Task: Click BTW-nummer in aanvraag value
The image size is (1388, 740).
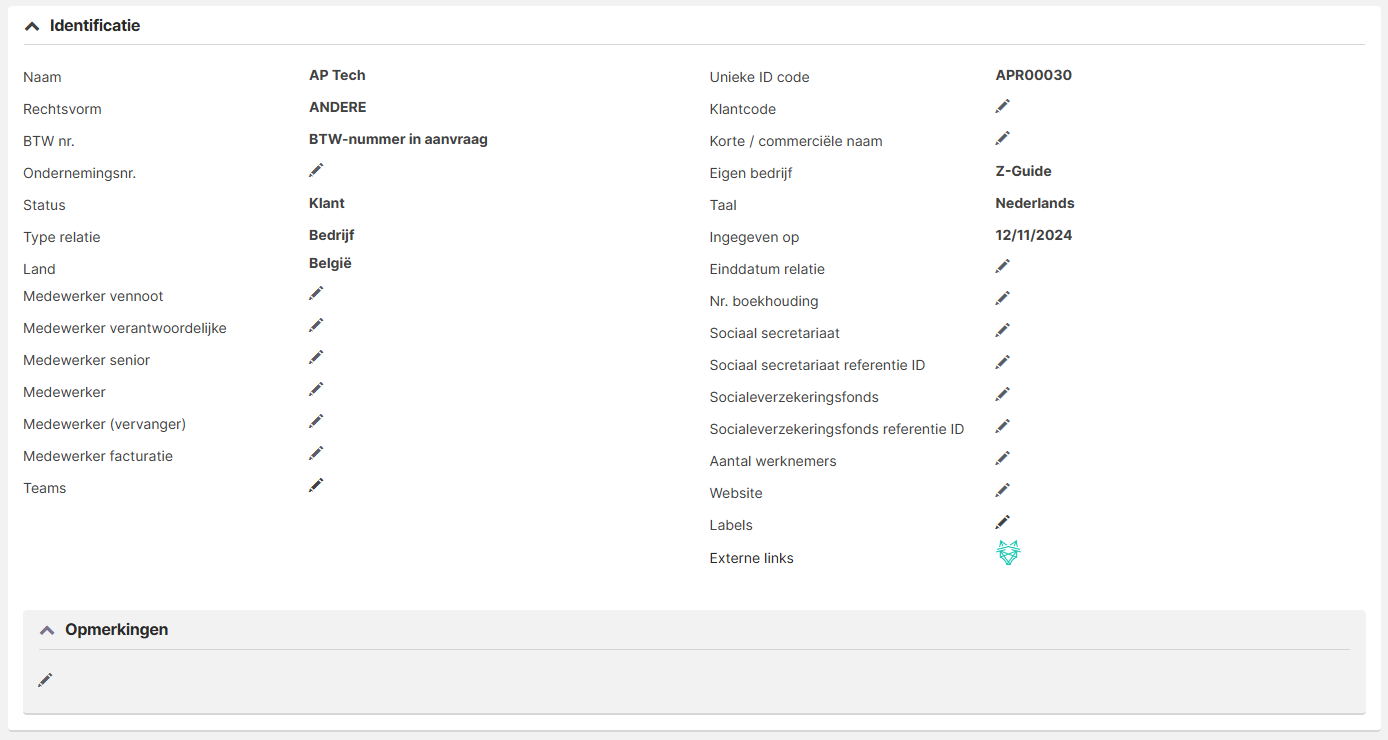Action: click(398, 139)
